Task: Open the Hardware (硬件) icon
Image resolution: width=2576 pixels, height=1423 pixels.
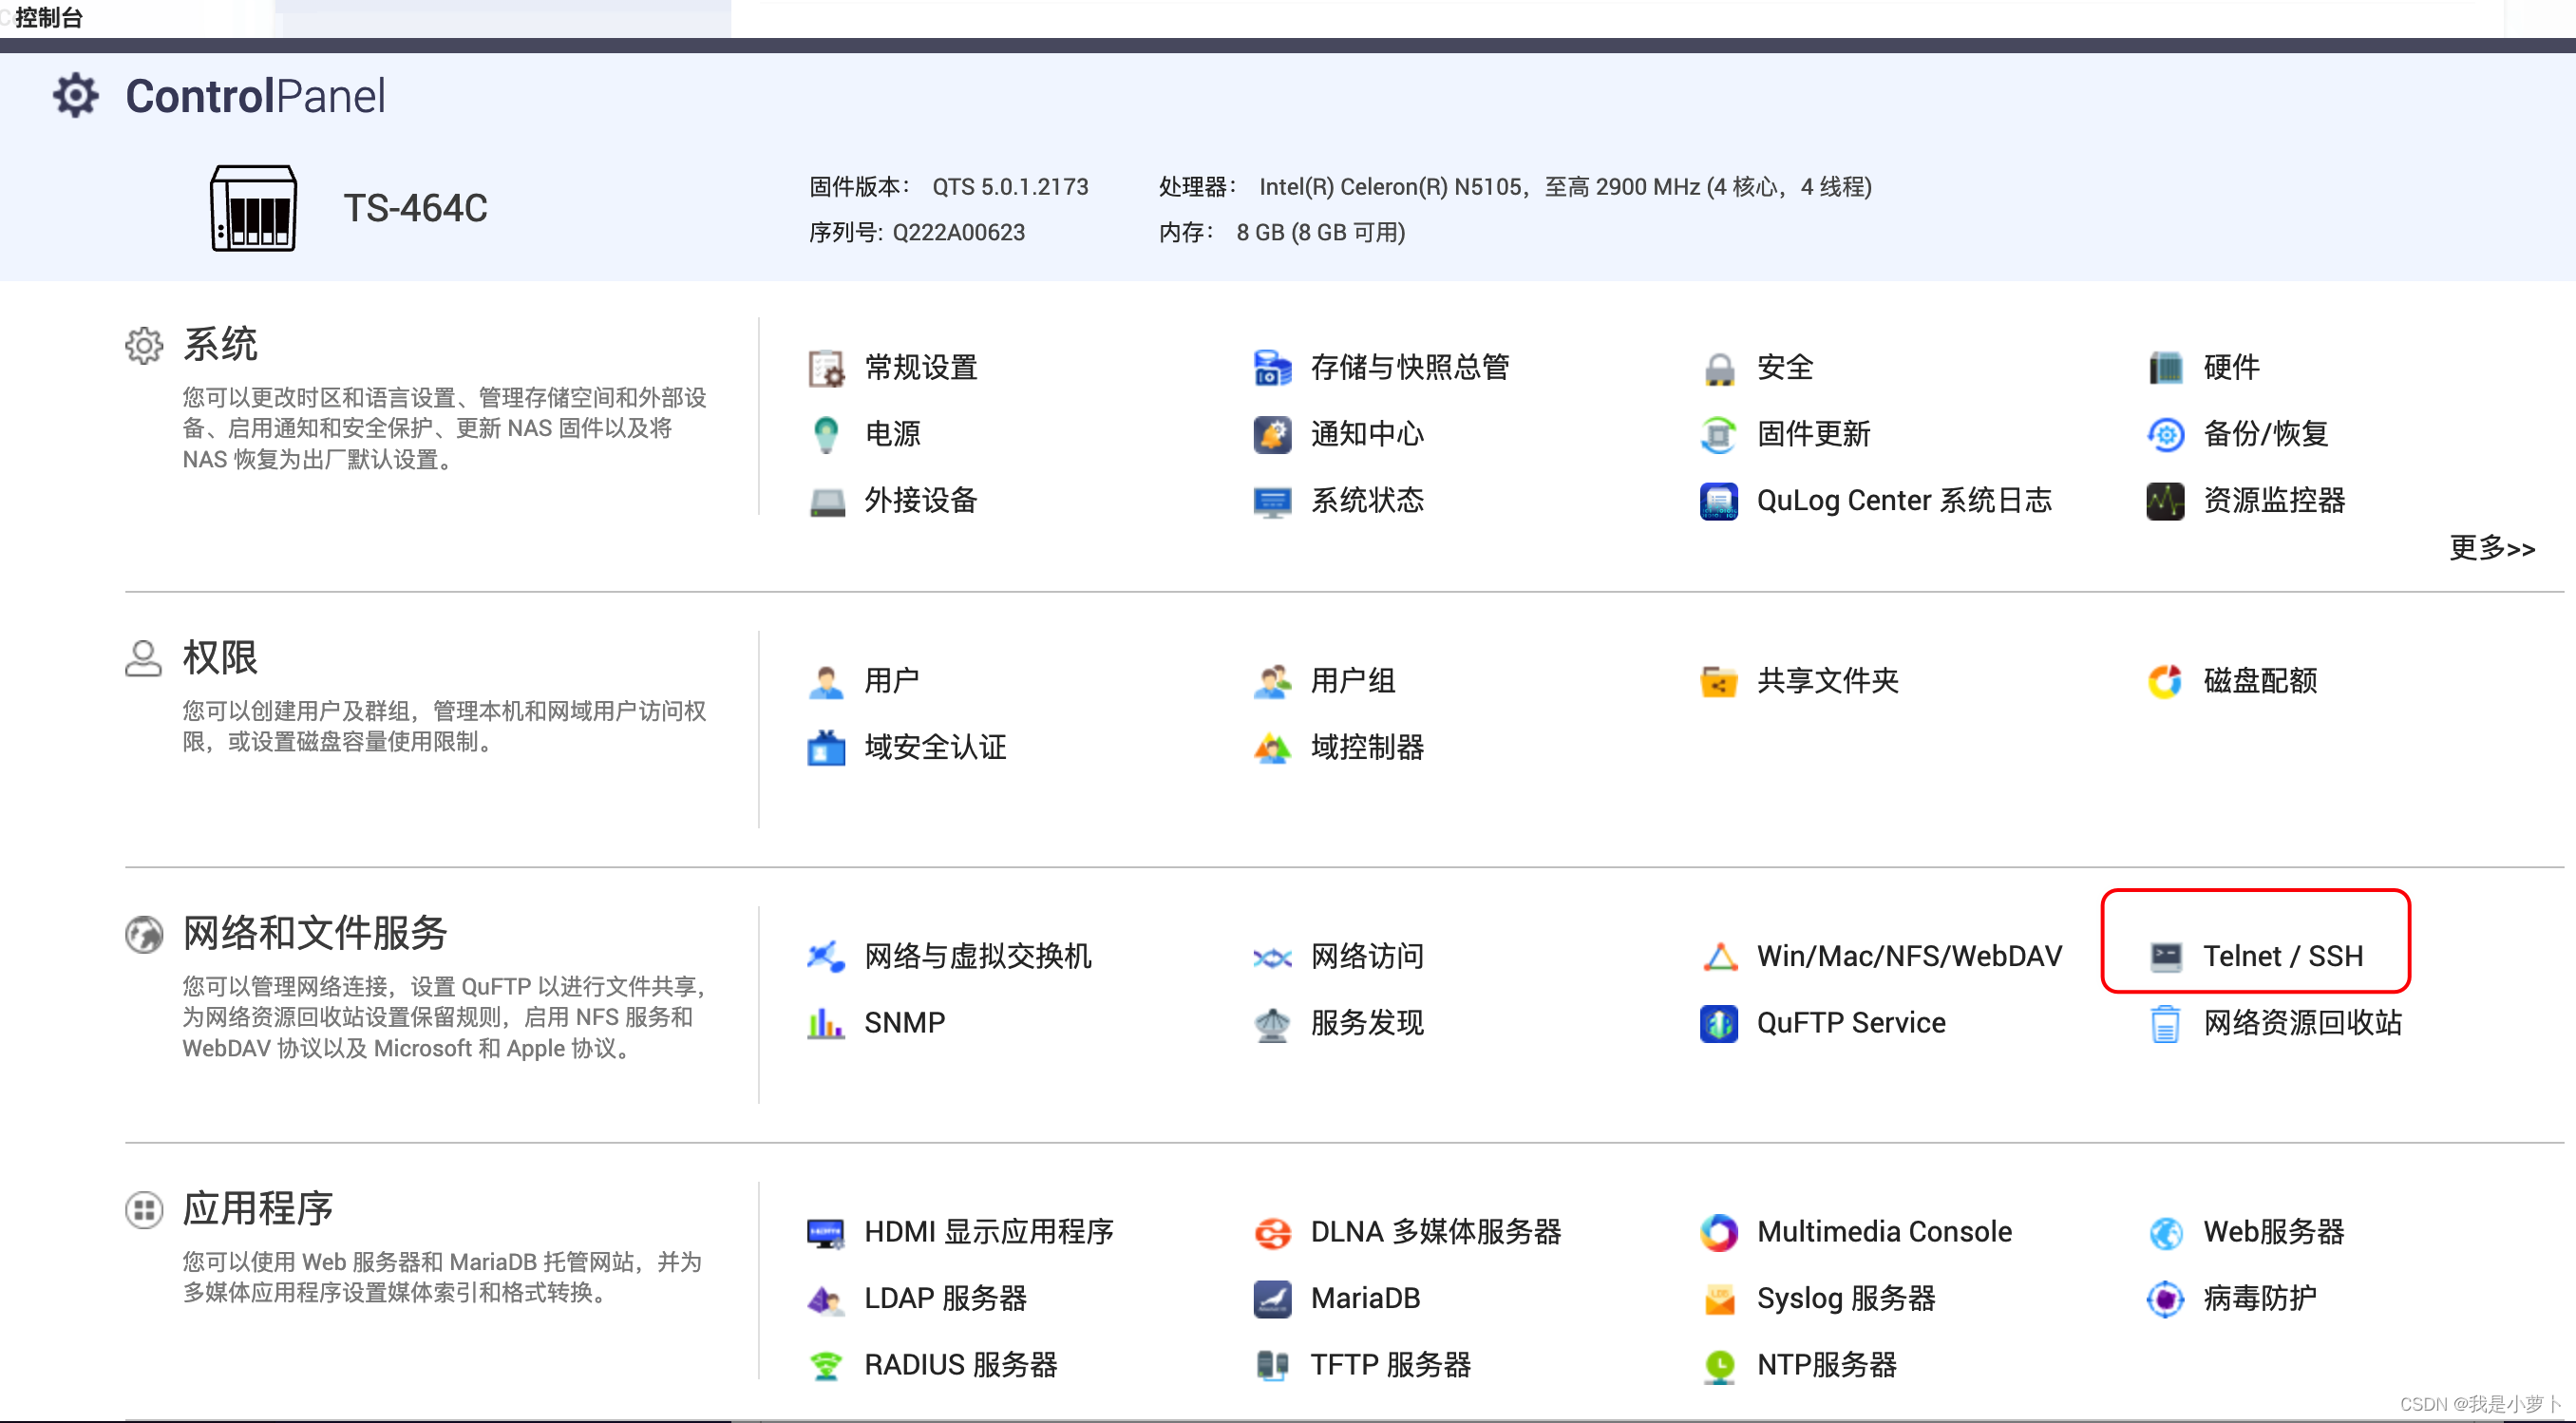Action: click(x=2165, y=368)
